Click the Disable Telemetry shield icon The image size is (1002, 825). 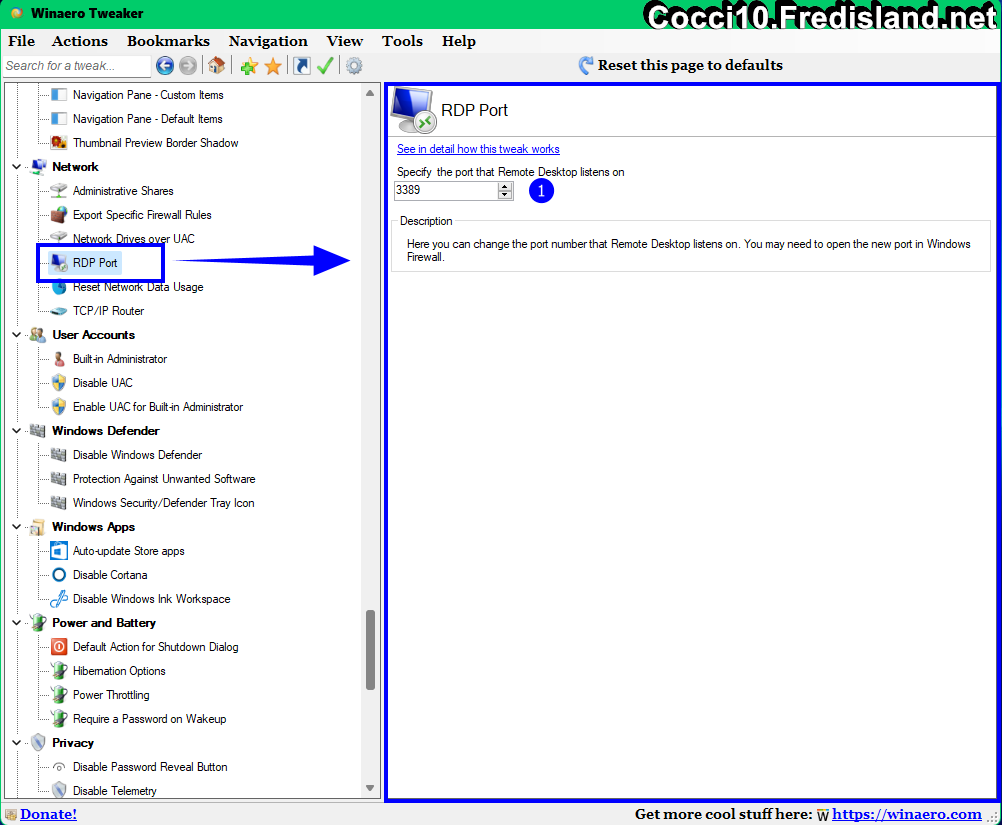(59, 790)
